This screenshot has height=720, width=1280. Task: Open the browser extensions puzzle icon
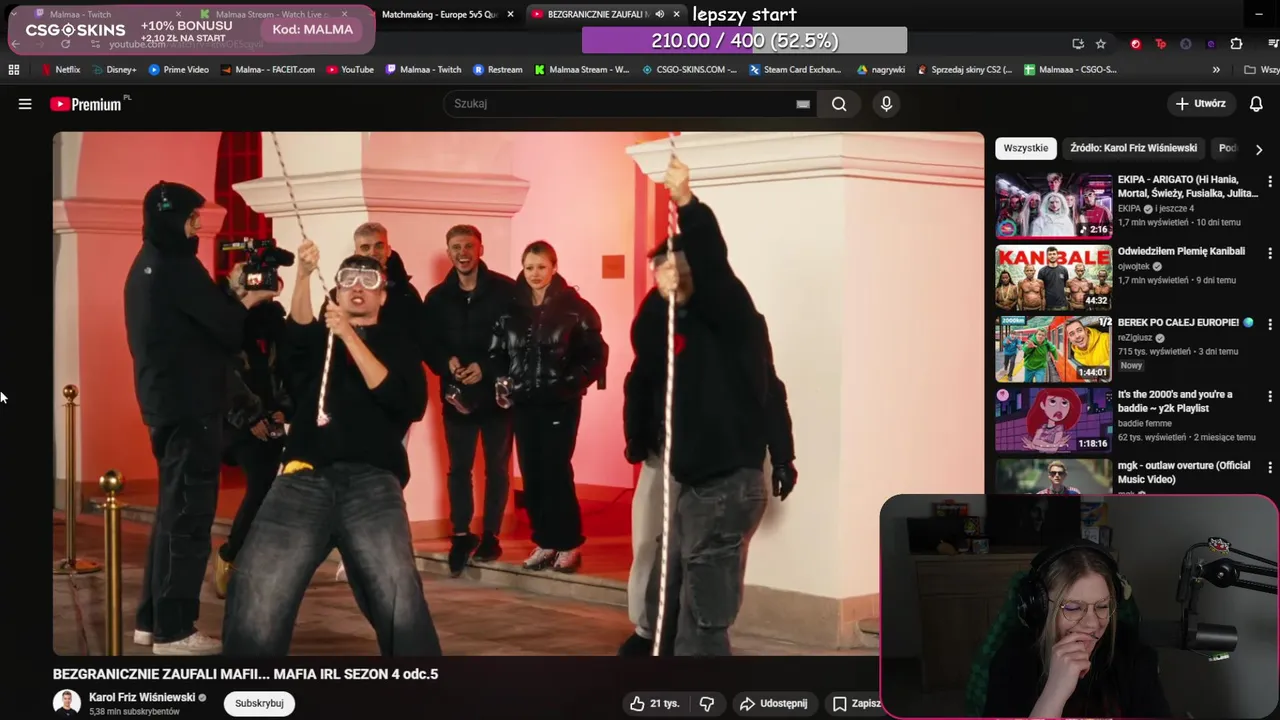point(1236,44)
